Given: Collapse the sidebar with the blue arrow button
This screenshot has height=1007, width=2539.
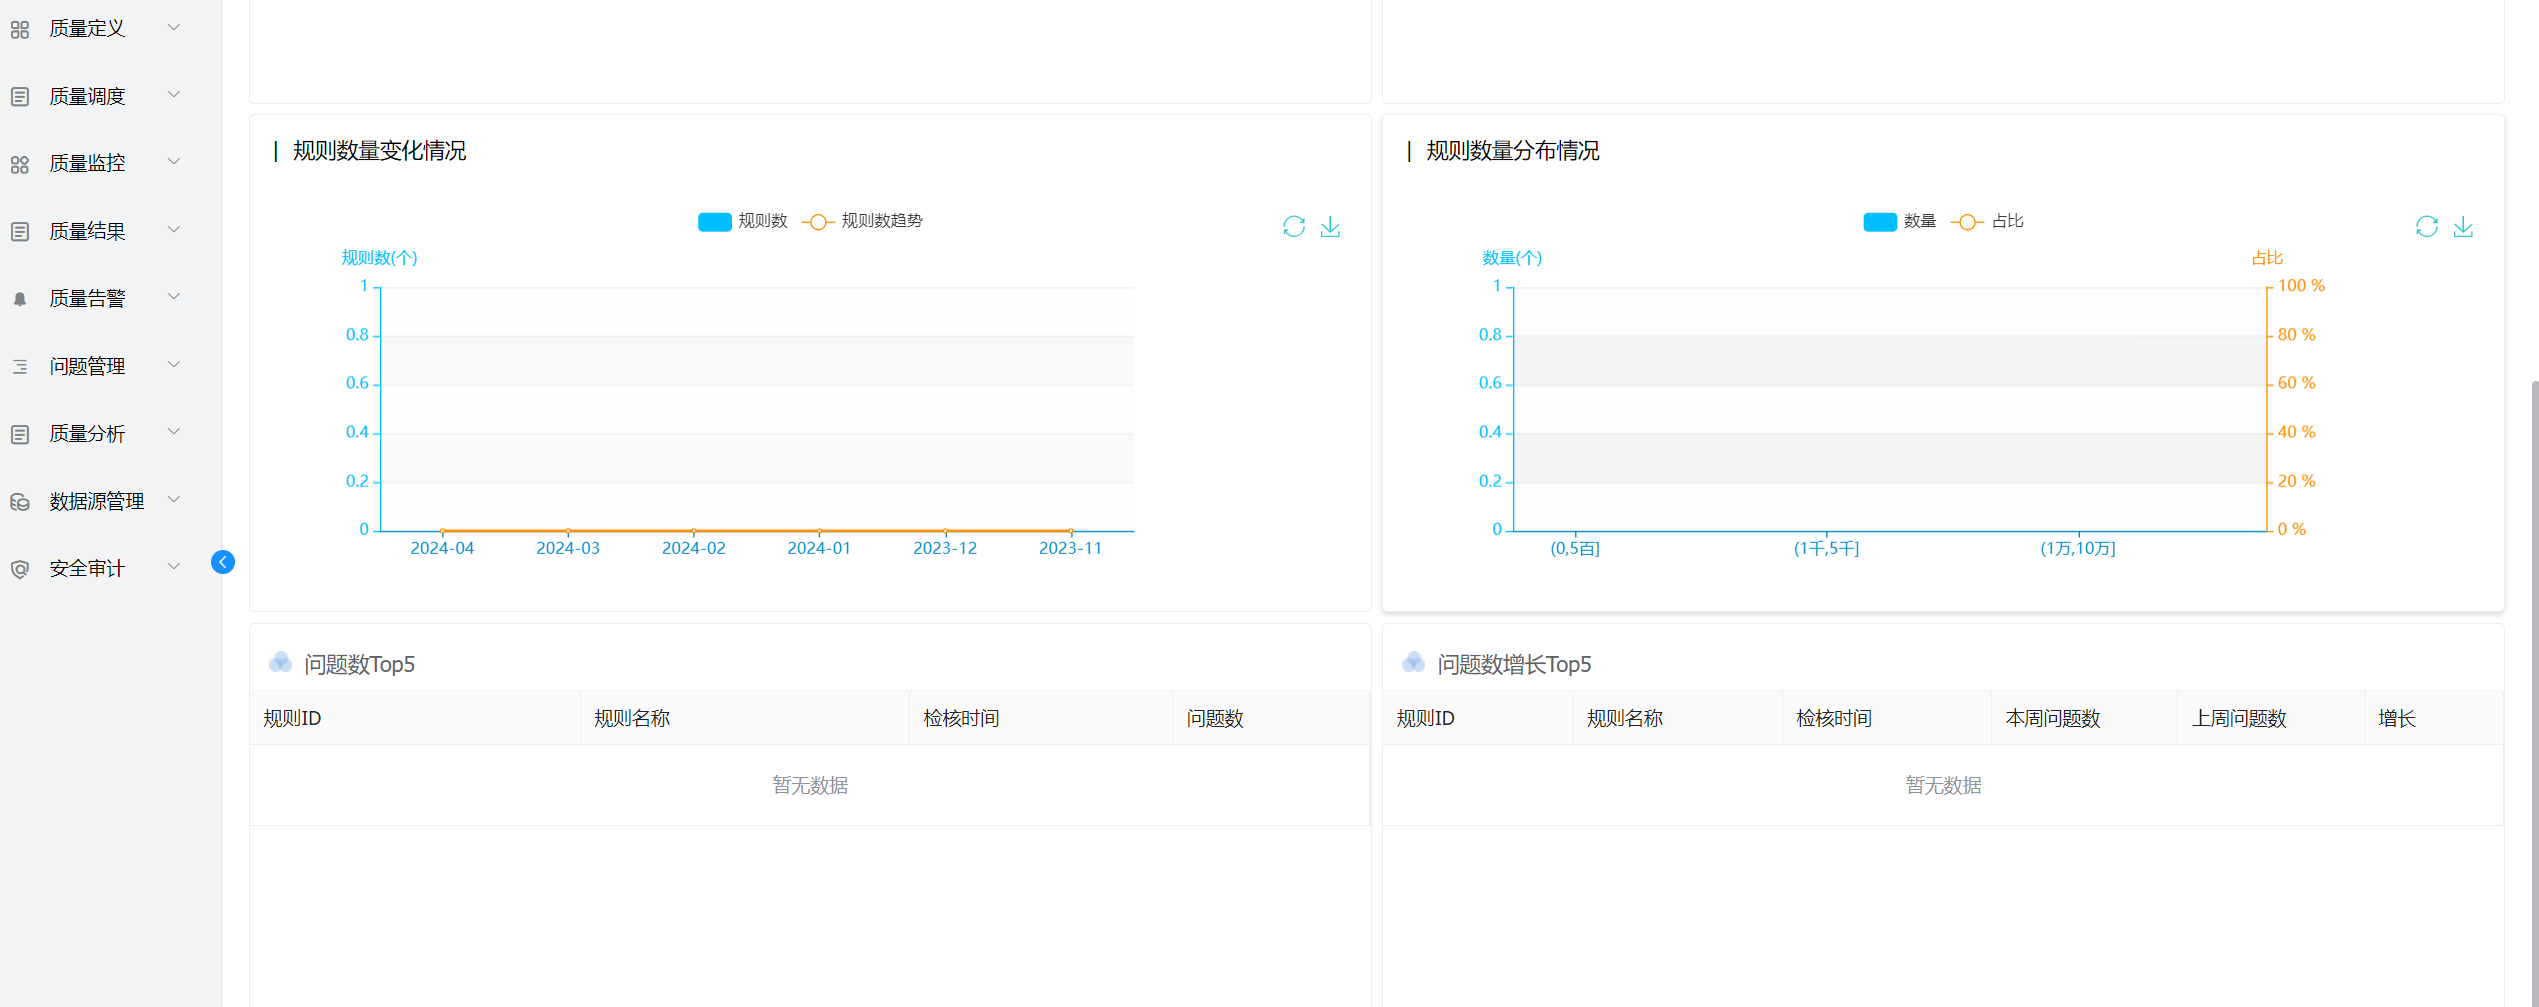Looking at the screenshot, I should (x=223, y=562).
